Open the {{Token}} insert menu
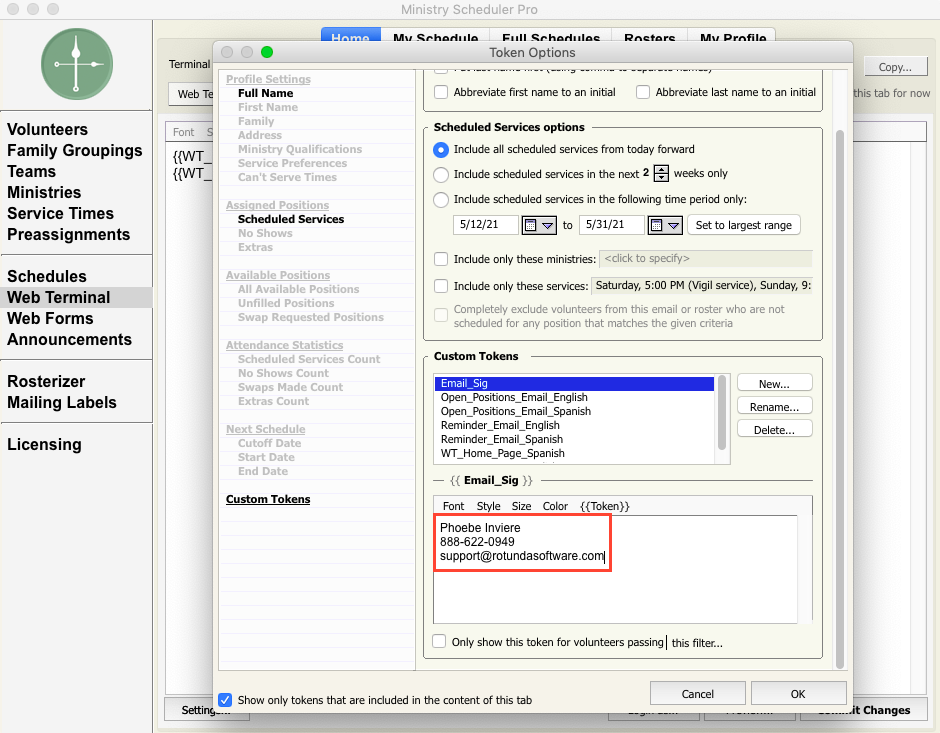The width and height of the screenshot is (940, 733). (604, 506)
